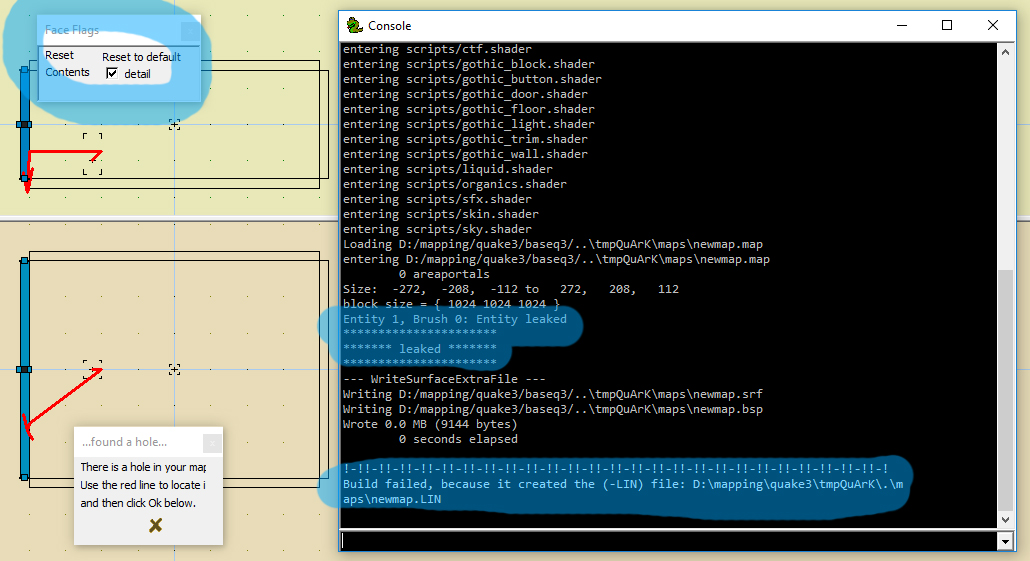Click the 'Entity 1, Brush 0: Entity leaked' line

[x=455, y=319]
